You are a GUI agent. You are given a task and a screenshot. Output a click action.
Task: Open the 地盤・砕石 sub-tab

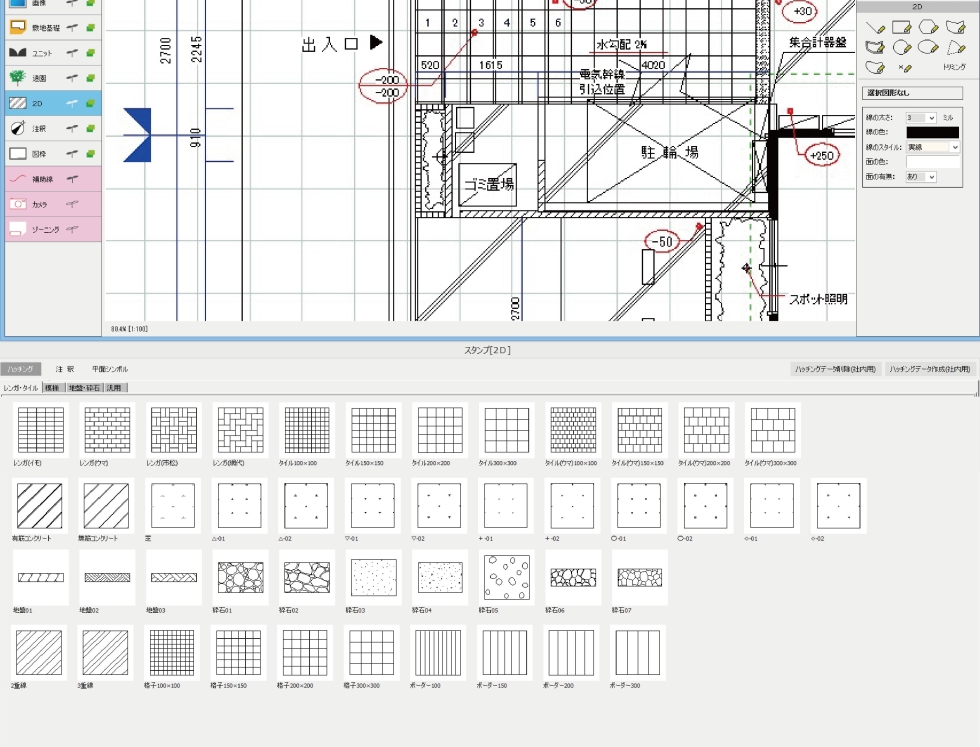[x=84, y=387]
